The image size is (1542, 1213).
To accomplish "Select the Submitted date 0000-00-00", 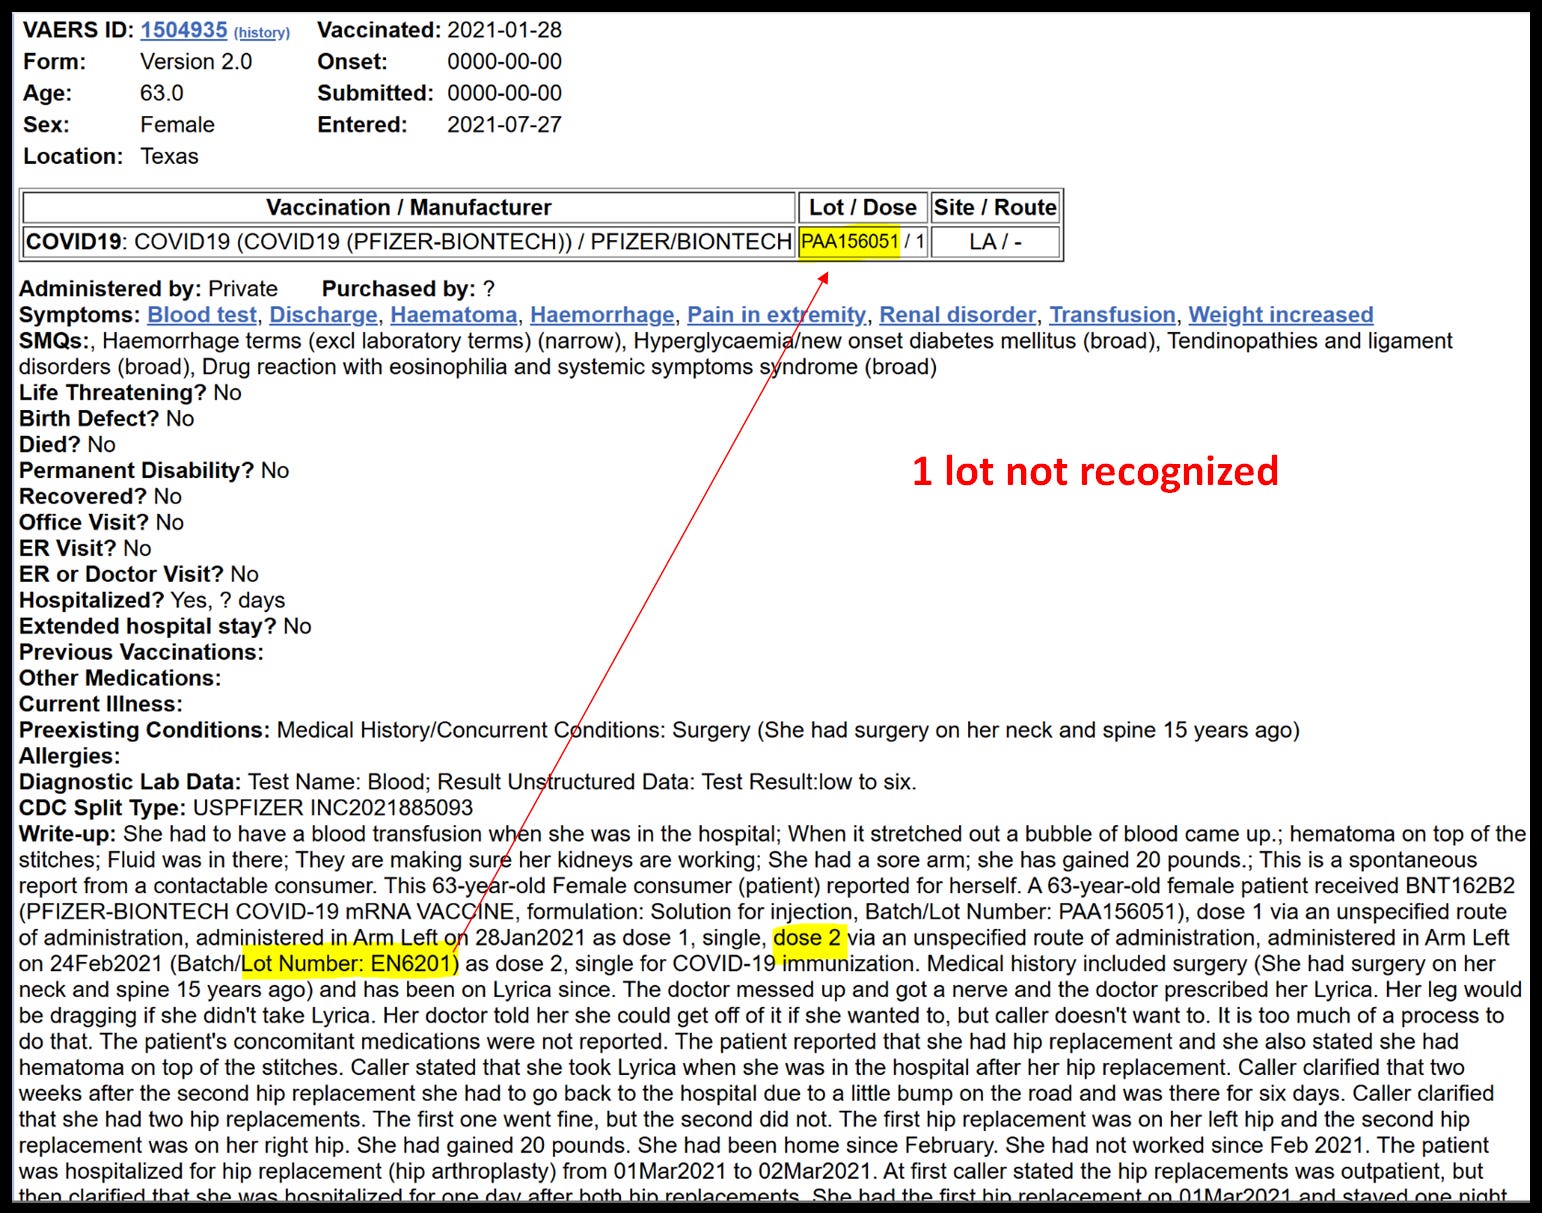I will [x=504, y=93].
